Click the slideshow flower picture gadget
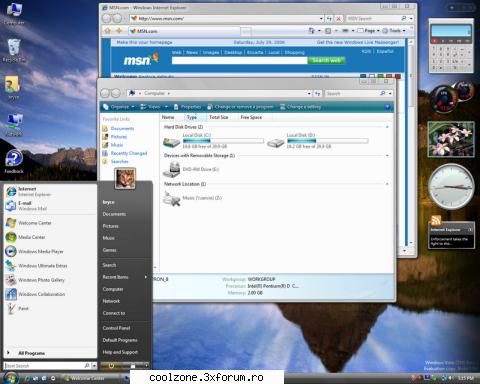Image resolution: width=480 pixels, height=384 pixels. pos(451,139)
